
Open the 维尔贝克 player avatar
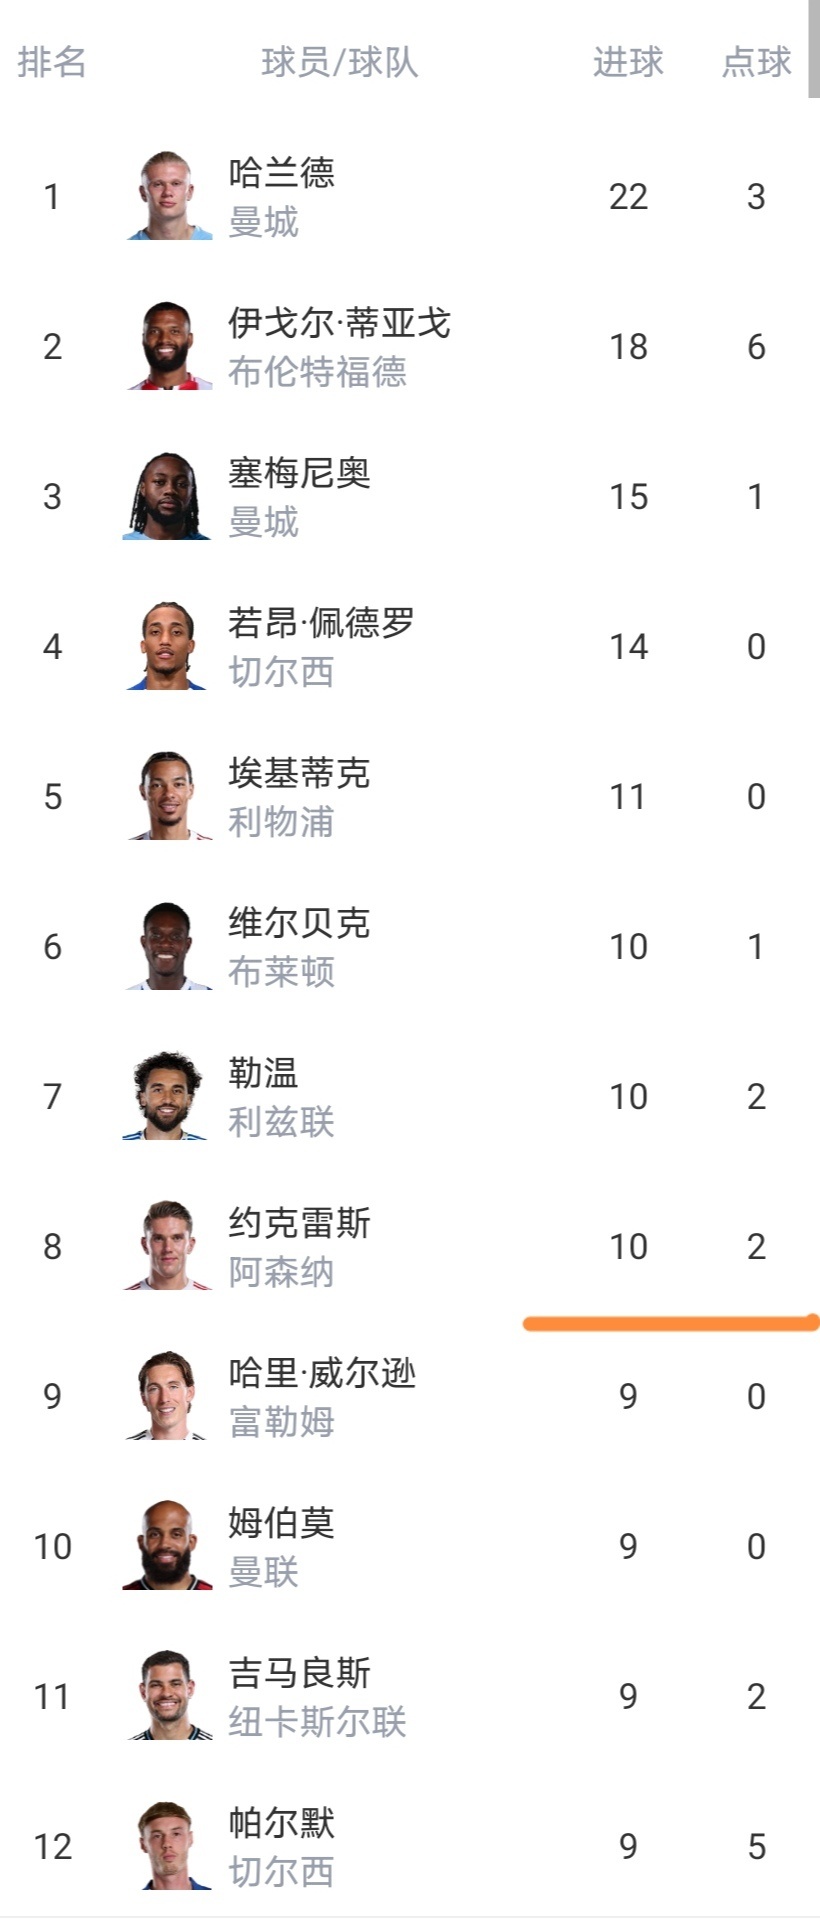coord(168,946)
